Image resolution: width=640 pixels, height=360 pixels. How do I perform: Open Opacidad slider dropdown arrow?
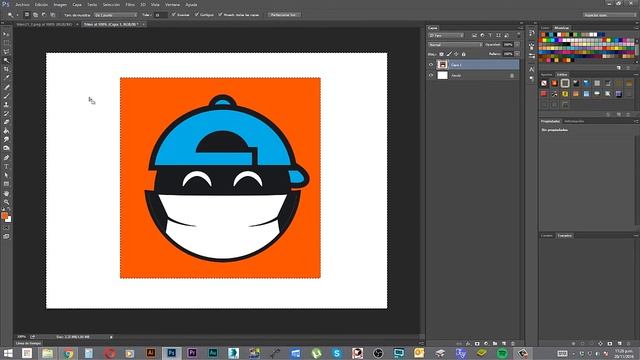click(517, 44)
